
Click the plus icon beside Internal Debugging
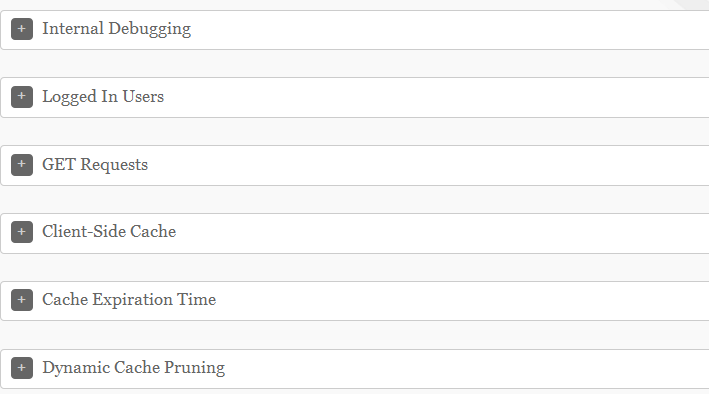coord(22,29)
